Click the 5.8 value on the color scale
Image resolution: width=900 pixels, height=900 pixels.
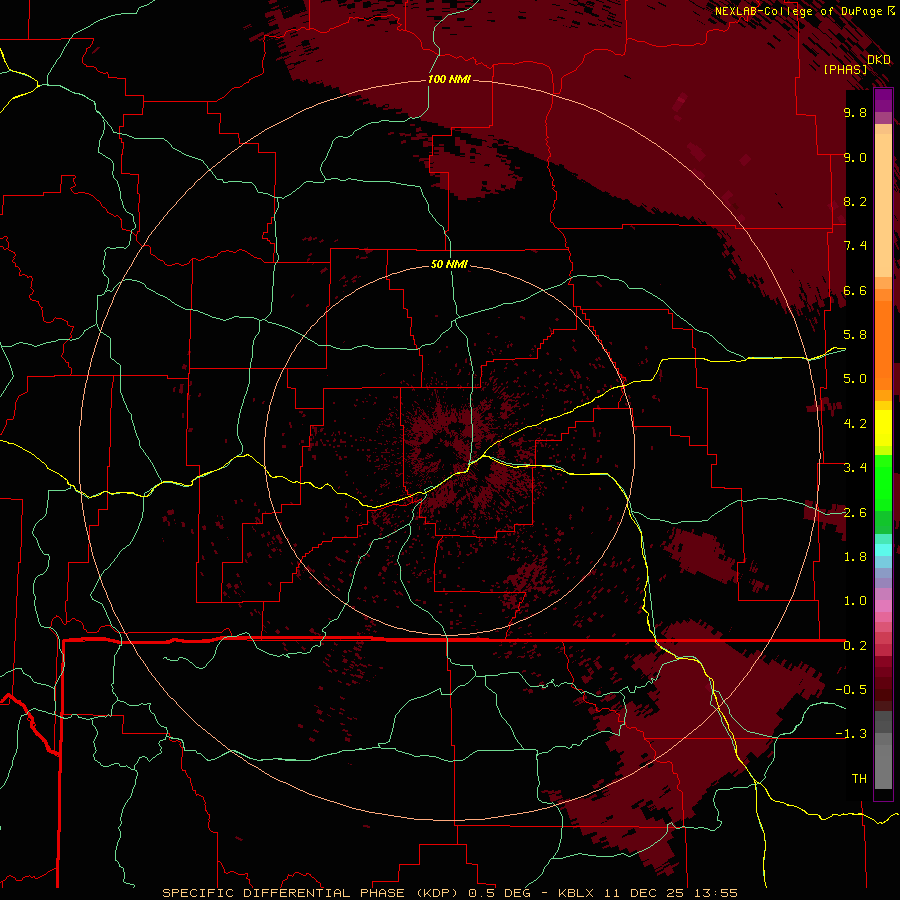point(855,335)
